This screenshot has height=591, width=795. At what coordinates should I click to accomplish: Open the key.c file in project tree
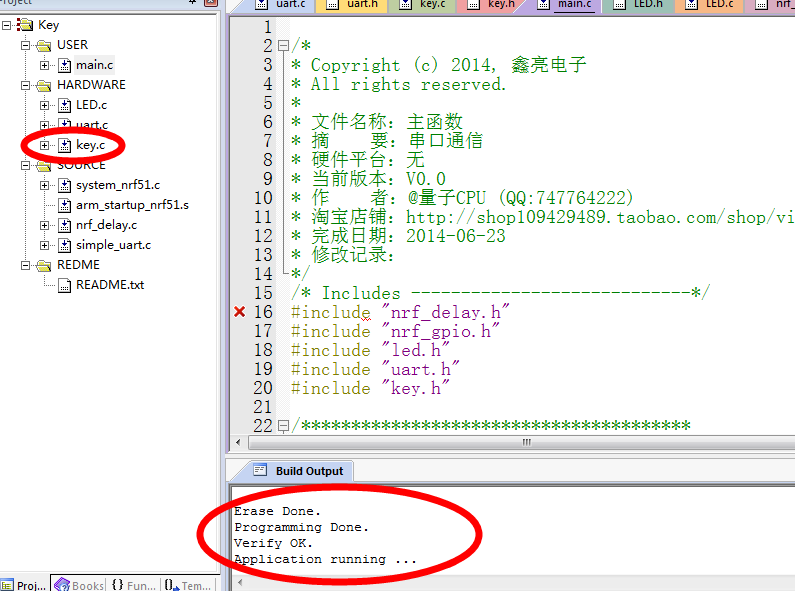[89, 145]
